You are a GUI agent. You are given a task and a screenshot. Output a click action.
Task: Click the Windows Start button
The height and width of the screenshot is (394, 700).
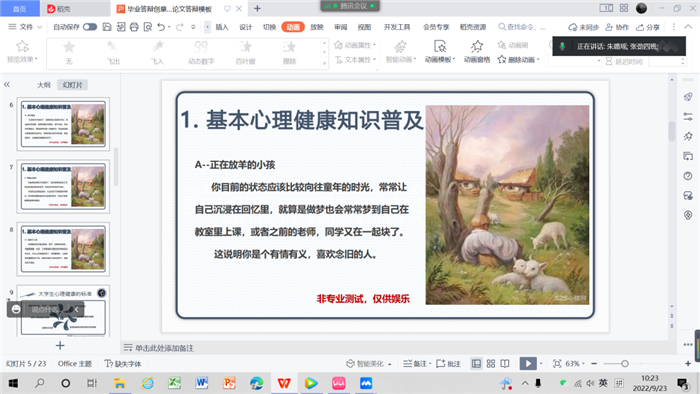point(13,383)
